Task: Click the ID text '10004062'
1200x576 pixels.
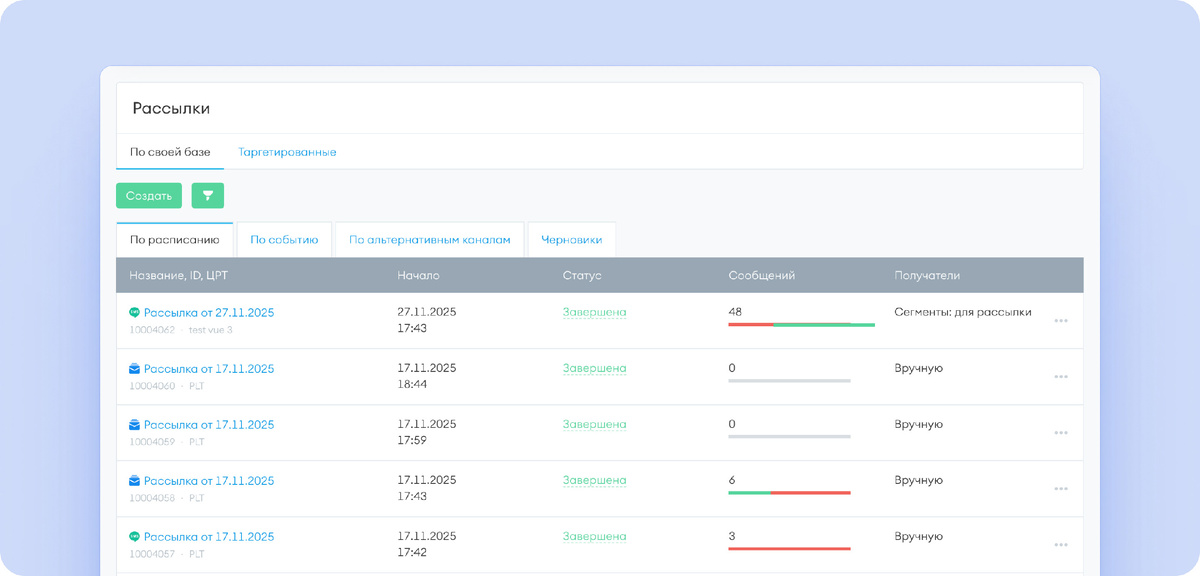Action: coord(152,330)
